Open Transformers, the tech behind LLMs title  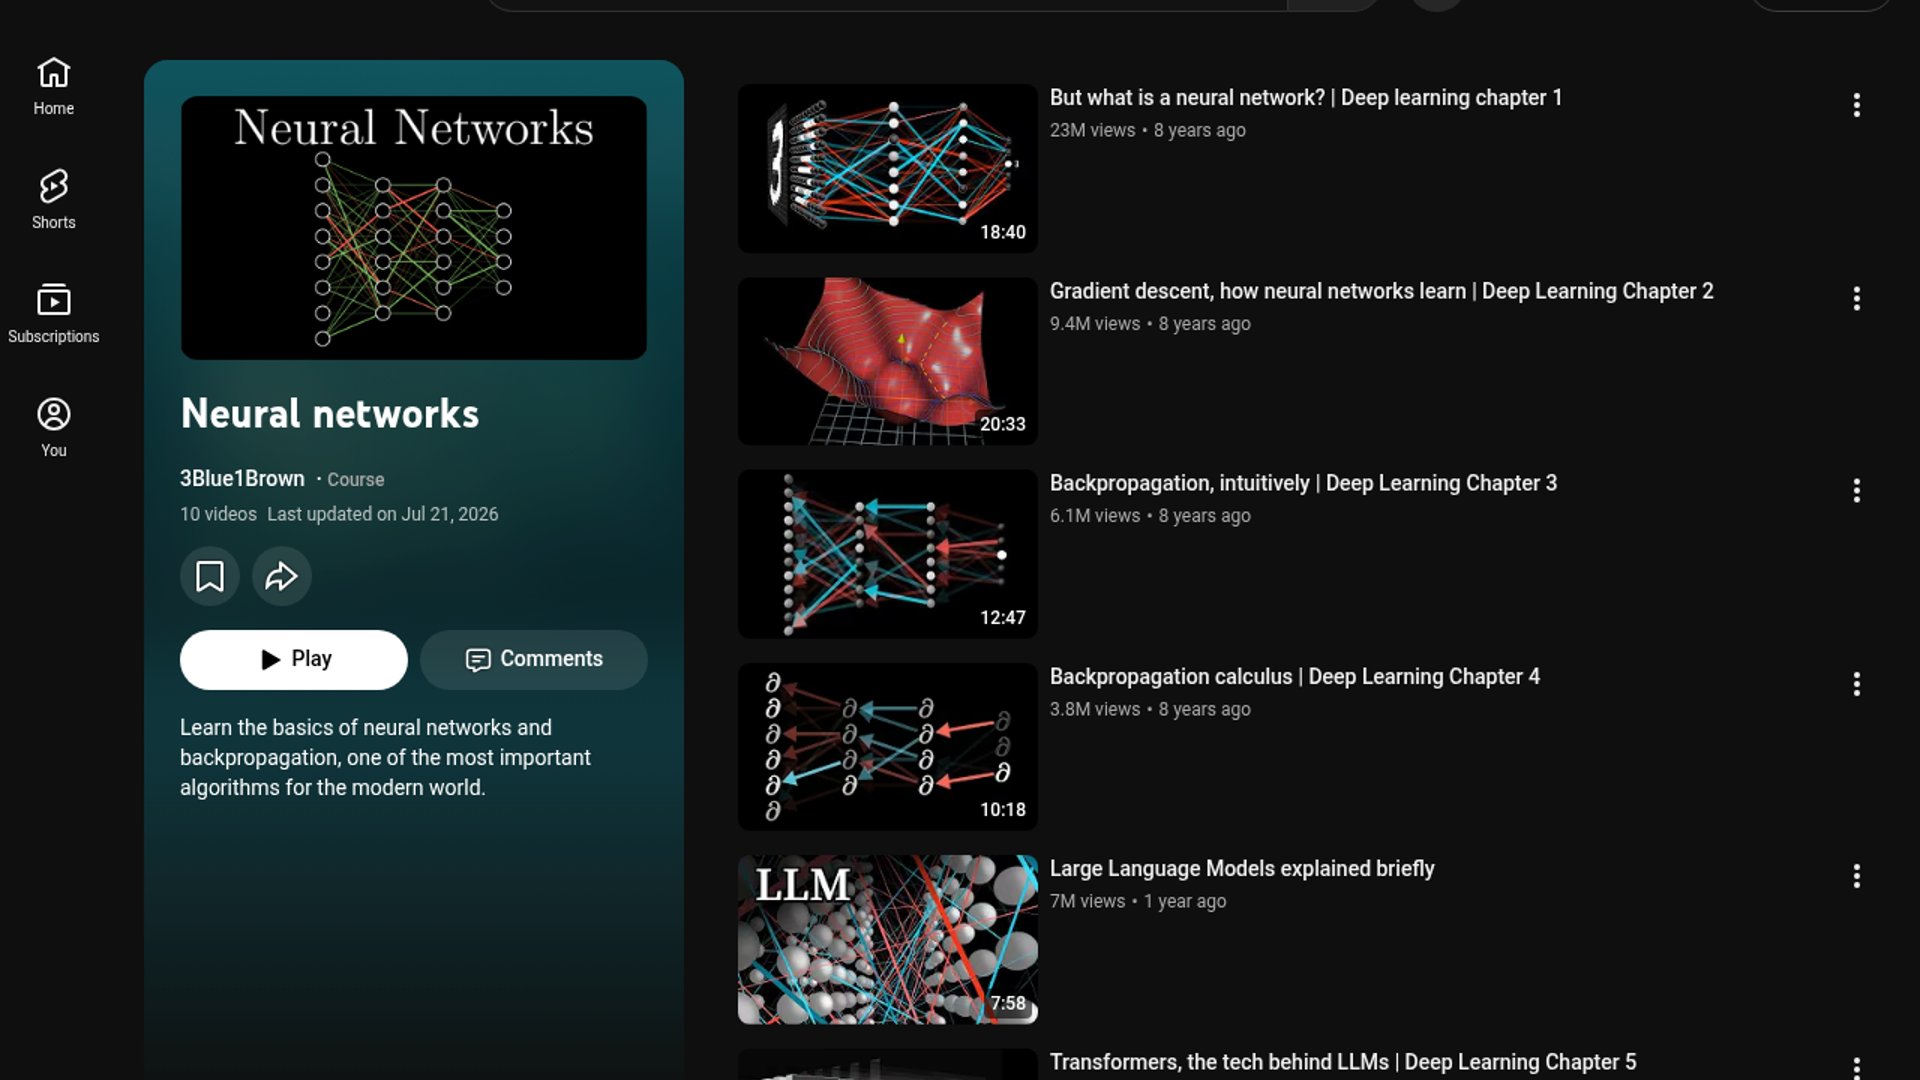pos(1343,1062)
